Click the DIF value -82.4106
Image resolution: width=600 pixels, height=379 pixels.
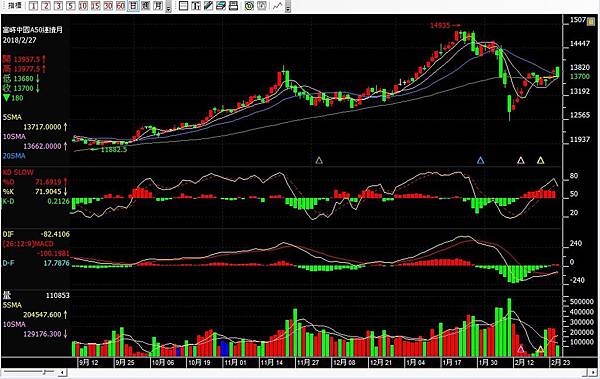tap(55, 234)
